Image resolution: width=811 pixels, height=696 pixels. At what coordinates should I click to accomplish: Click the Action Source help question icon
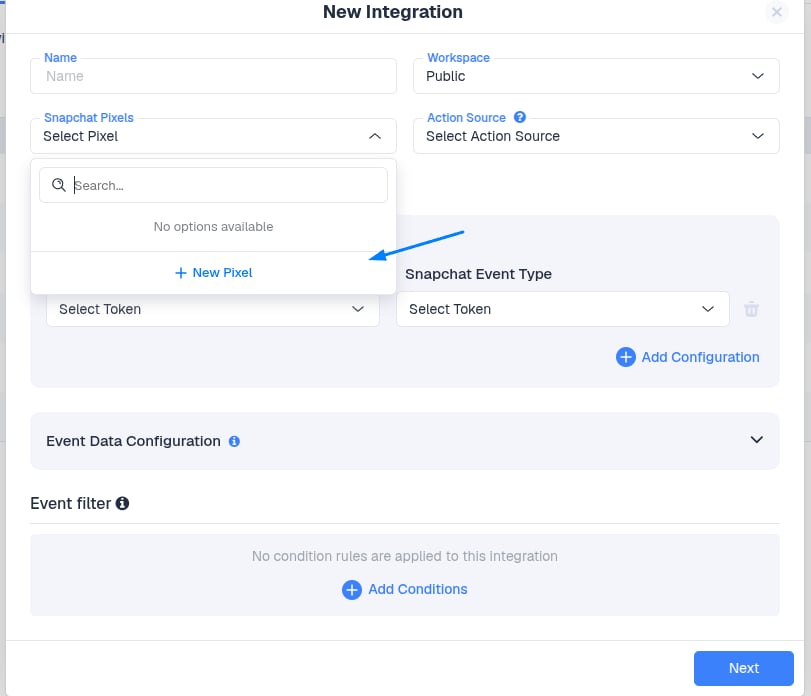tap(519, 117)
